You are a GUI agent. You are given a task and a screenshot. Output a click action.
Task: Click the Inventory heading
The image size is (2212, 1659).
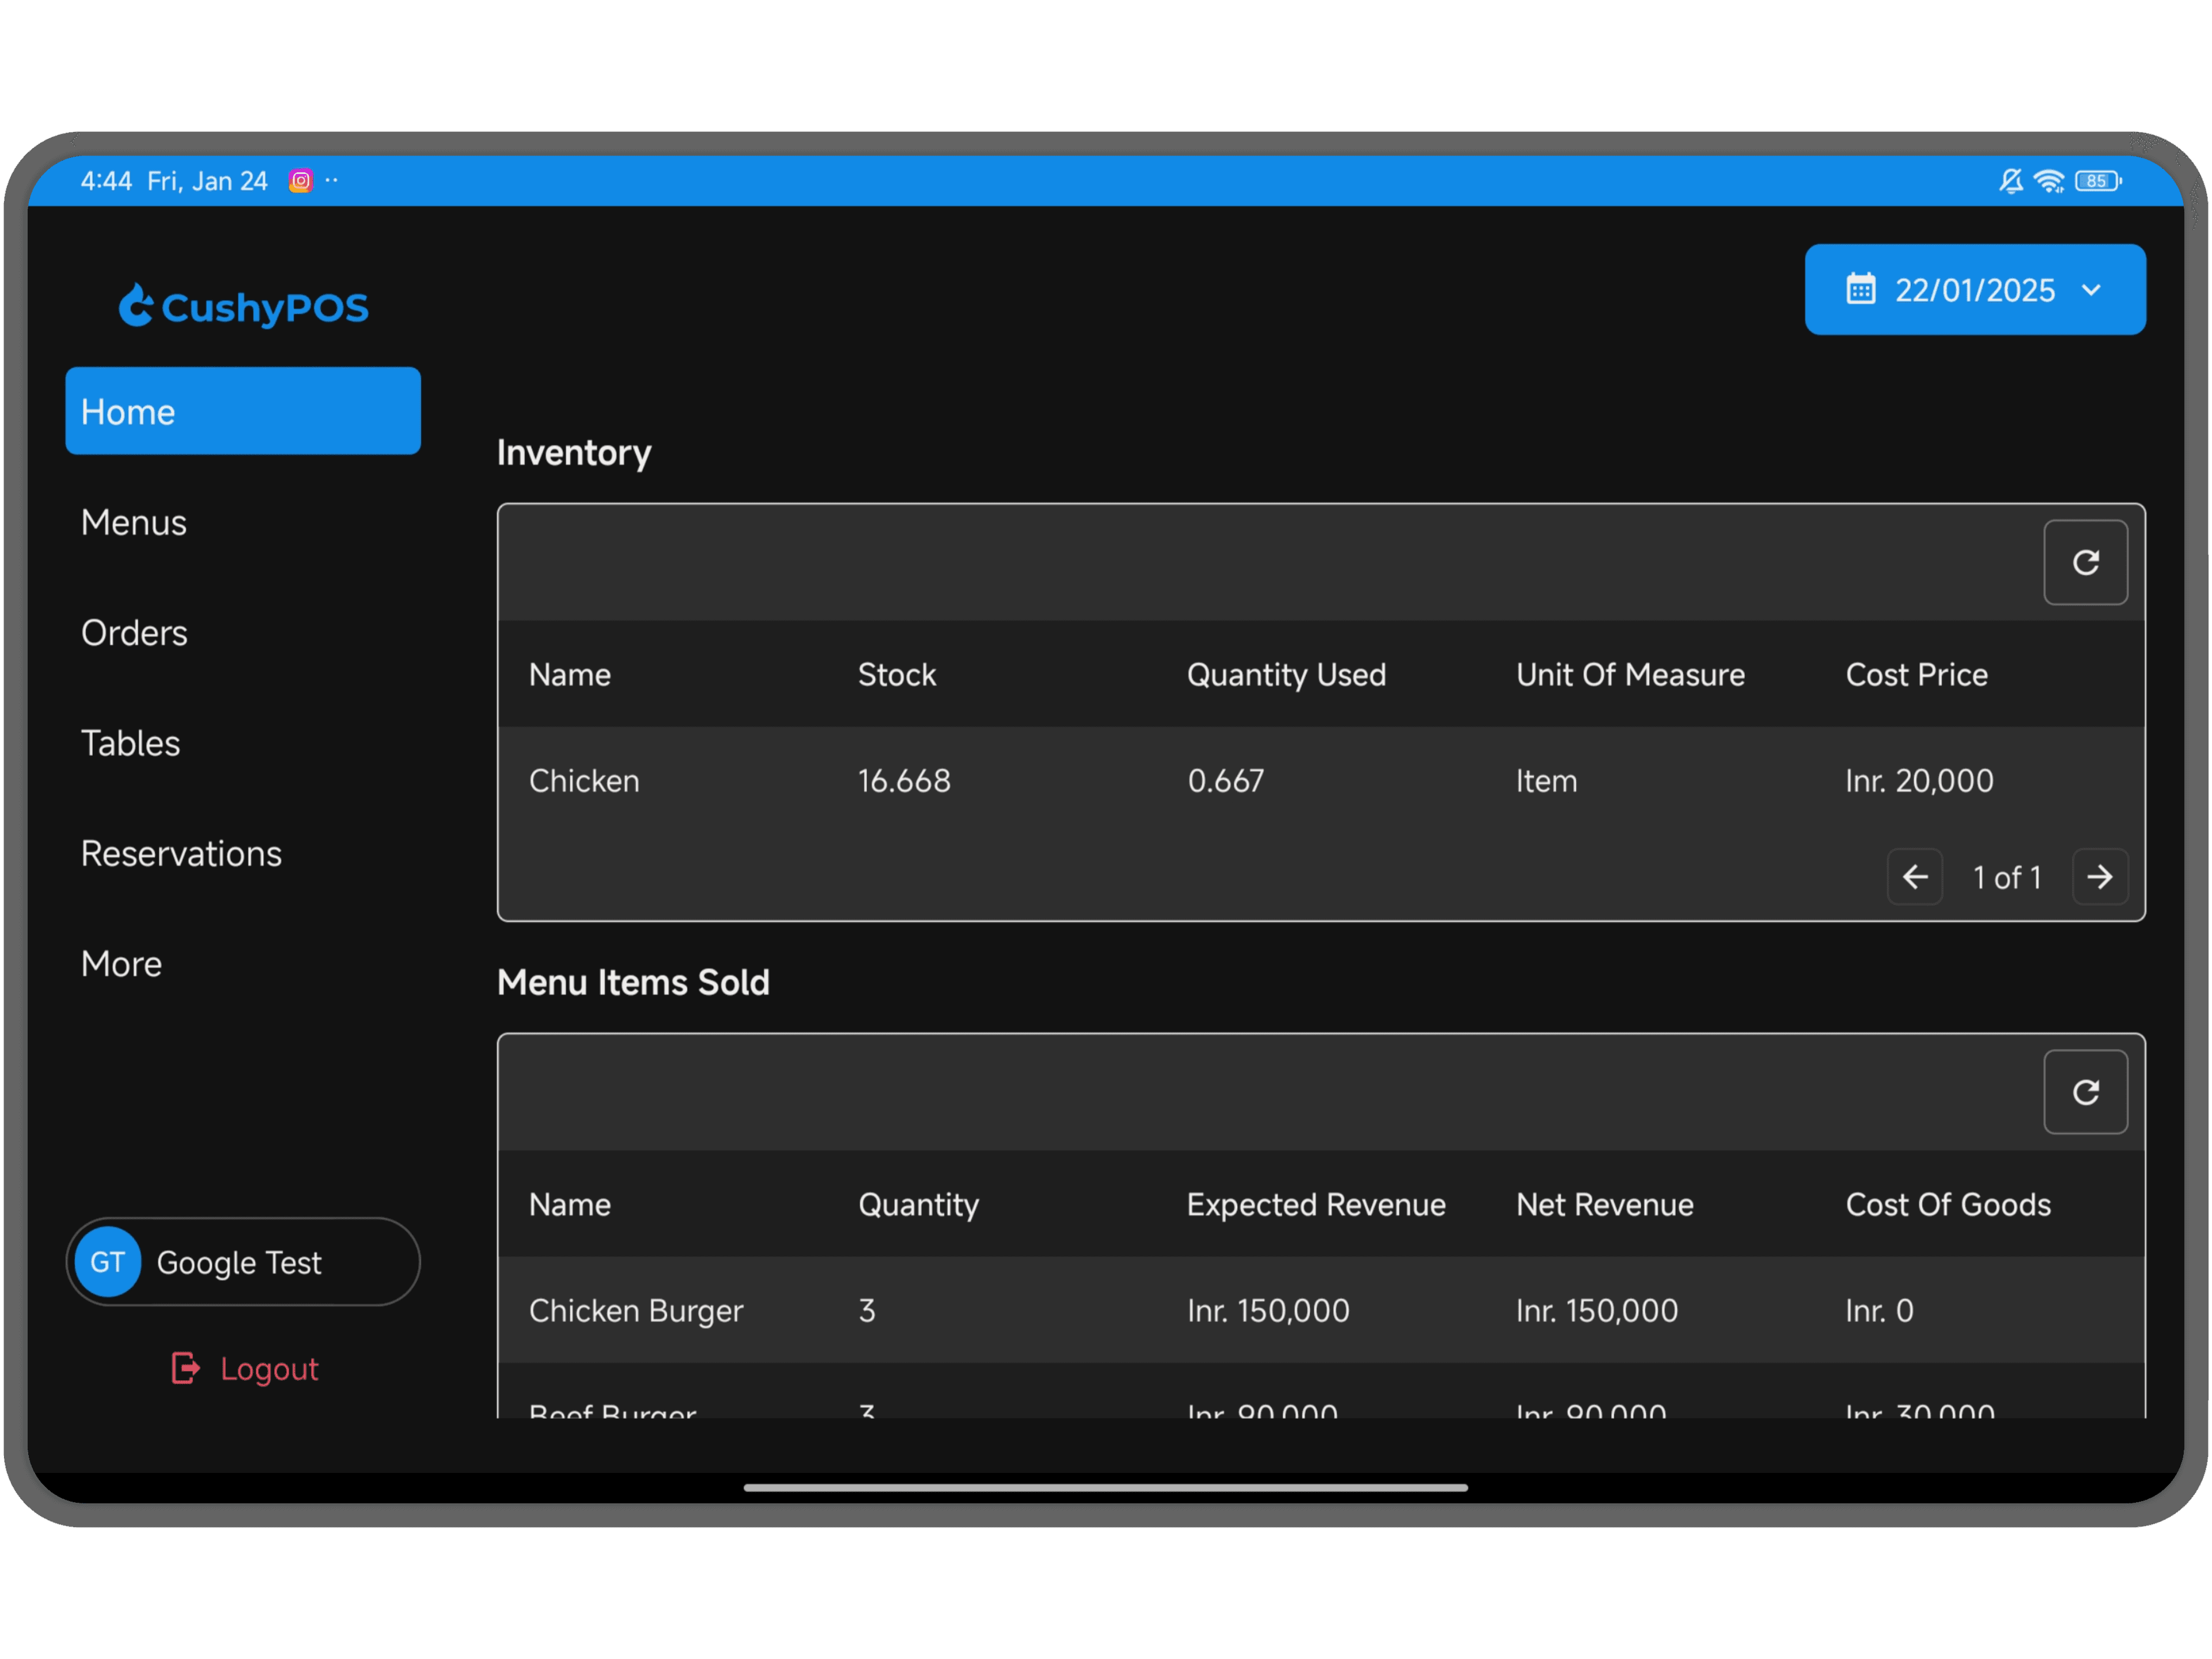[x=574, y=453]
